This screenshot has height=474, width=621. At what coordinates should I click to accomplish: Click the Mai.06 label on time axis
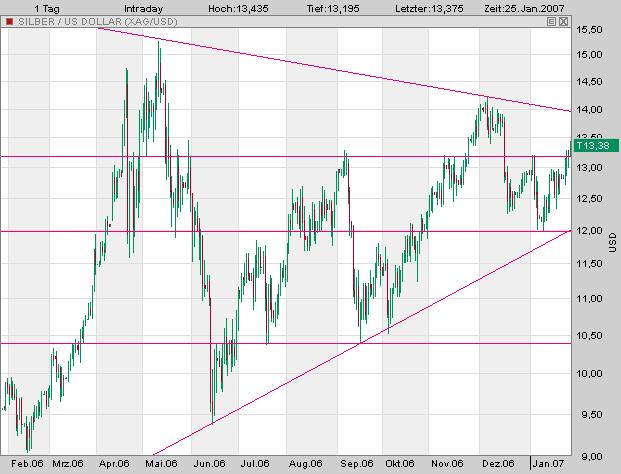[x=160, y=464]
